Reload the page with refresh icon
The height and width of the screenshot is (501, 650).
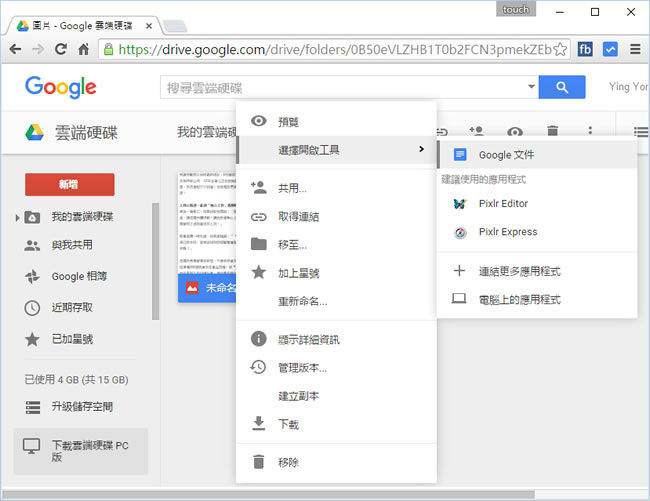[x=61, y=49]
